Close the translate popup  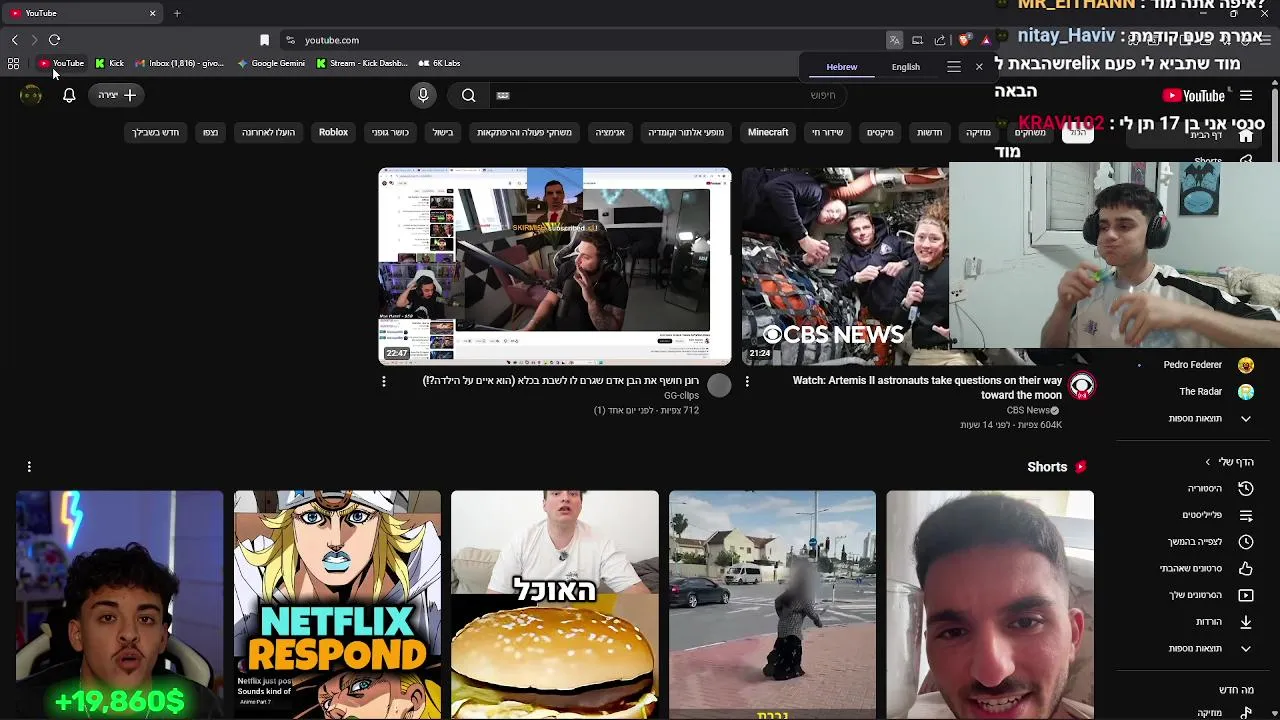click(x=979, y=67)
